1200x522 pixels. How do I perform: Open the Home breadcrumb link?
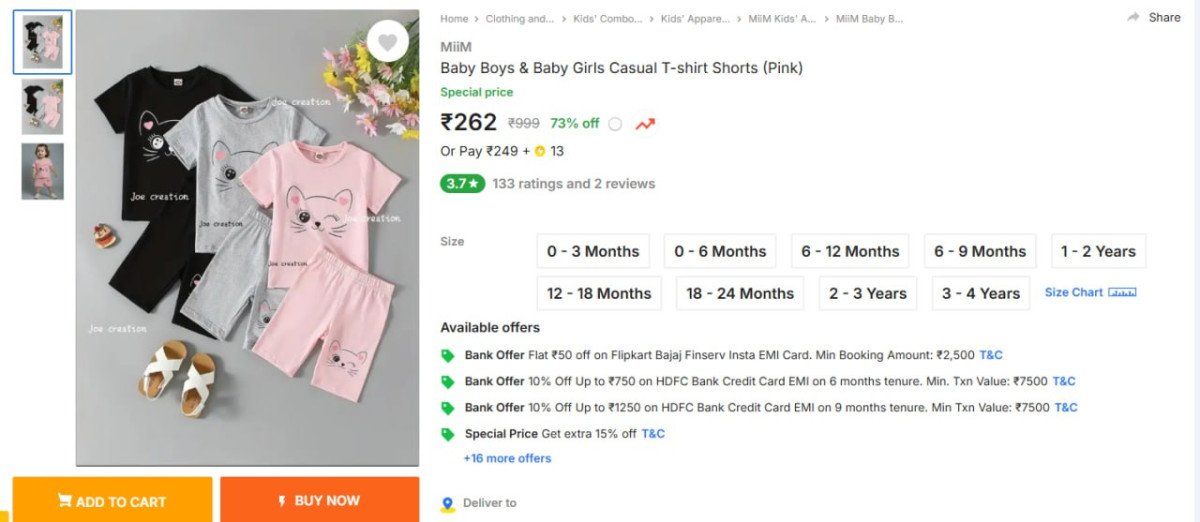coord(454,19)
